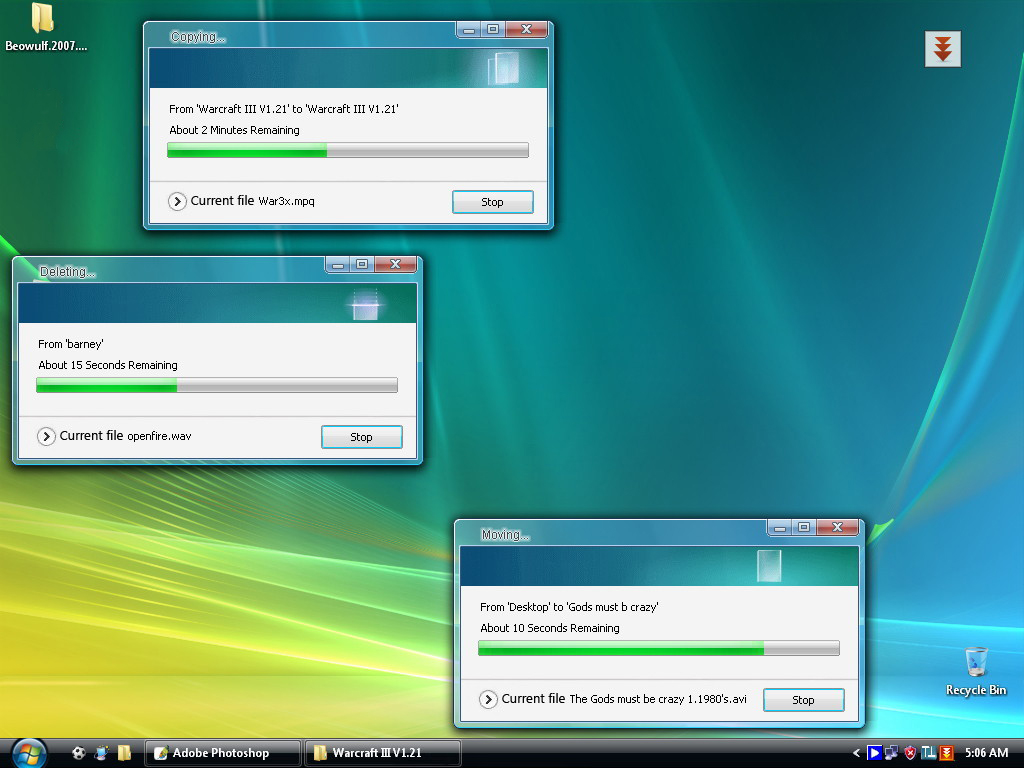Launch the soccer ball quick launch icon
This screenshot has width=1024, height=768.
tap(78, 753)
